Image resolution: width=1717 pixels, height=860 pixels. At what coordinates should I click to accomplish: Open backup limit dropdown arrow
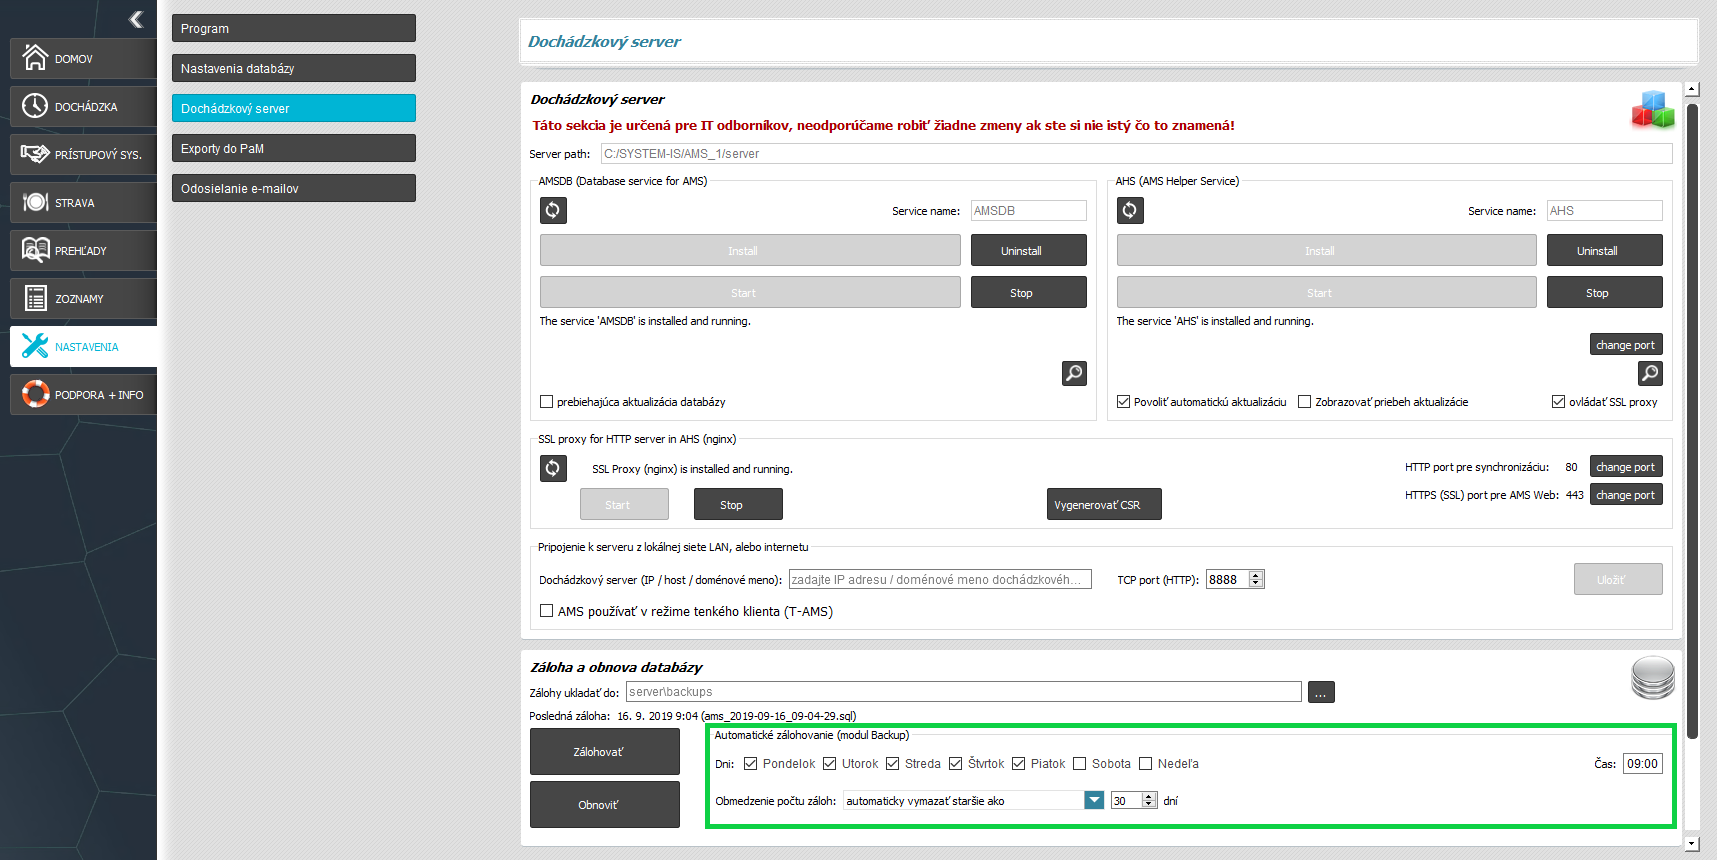(x=1094, y=800)
